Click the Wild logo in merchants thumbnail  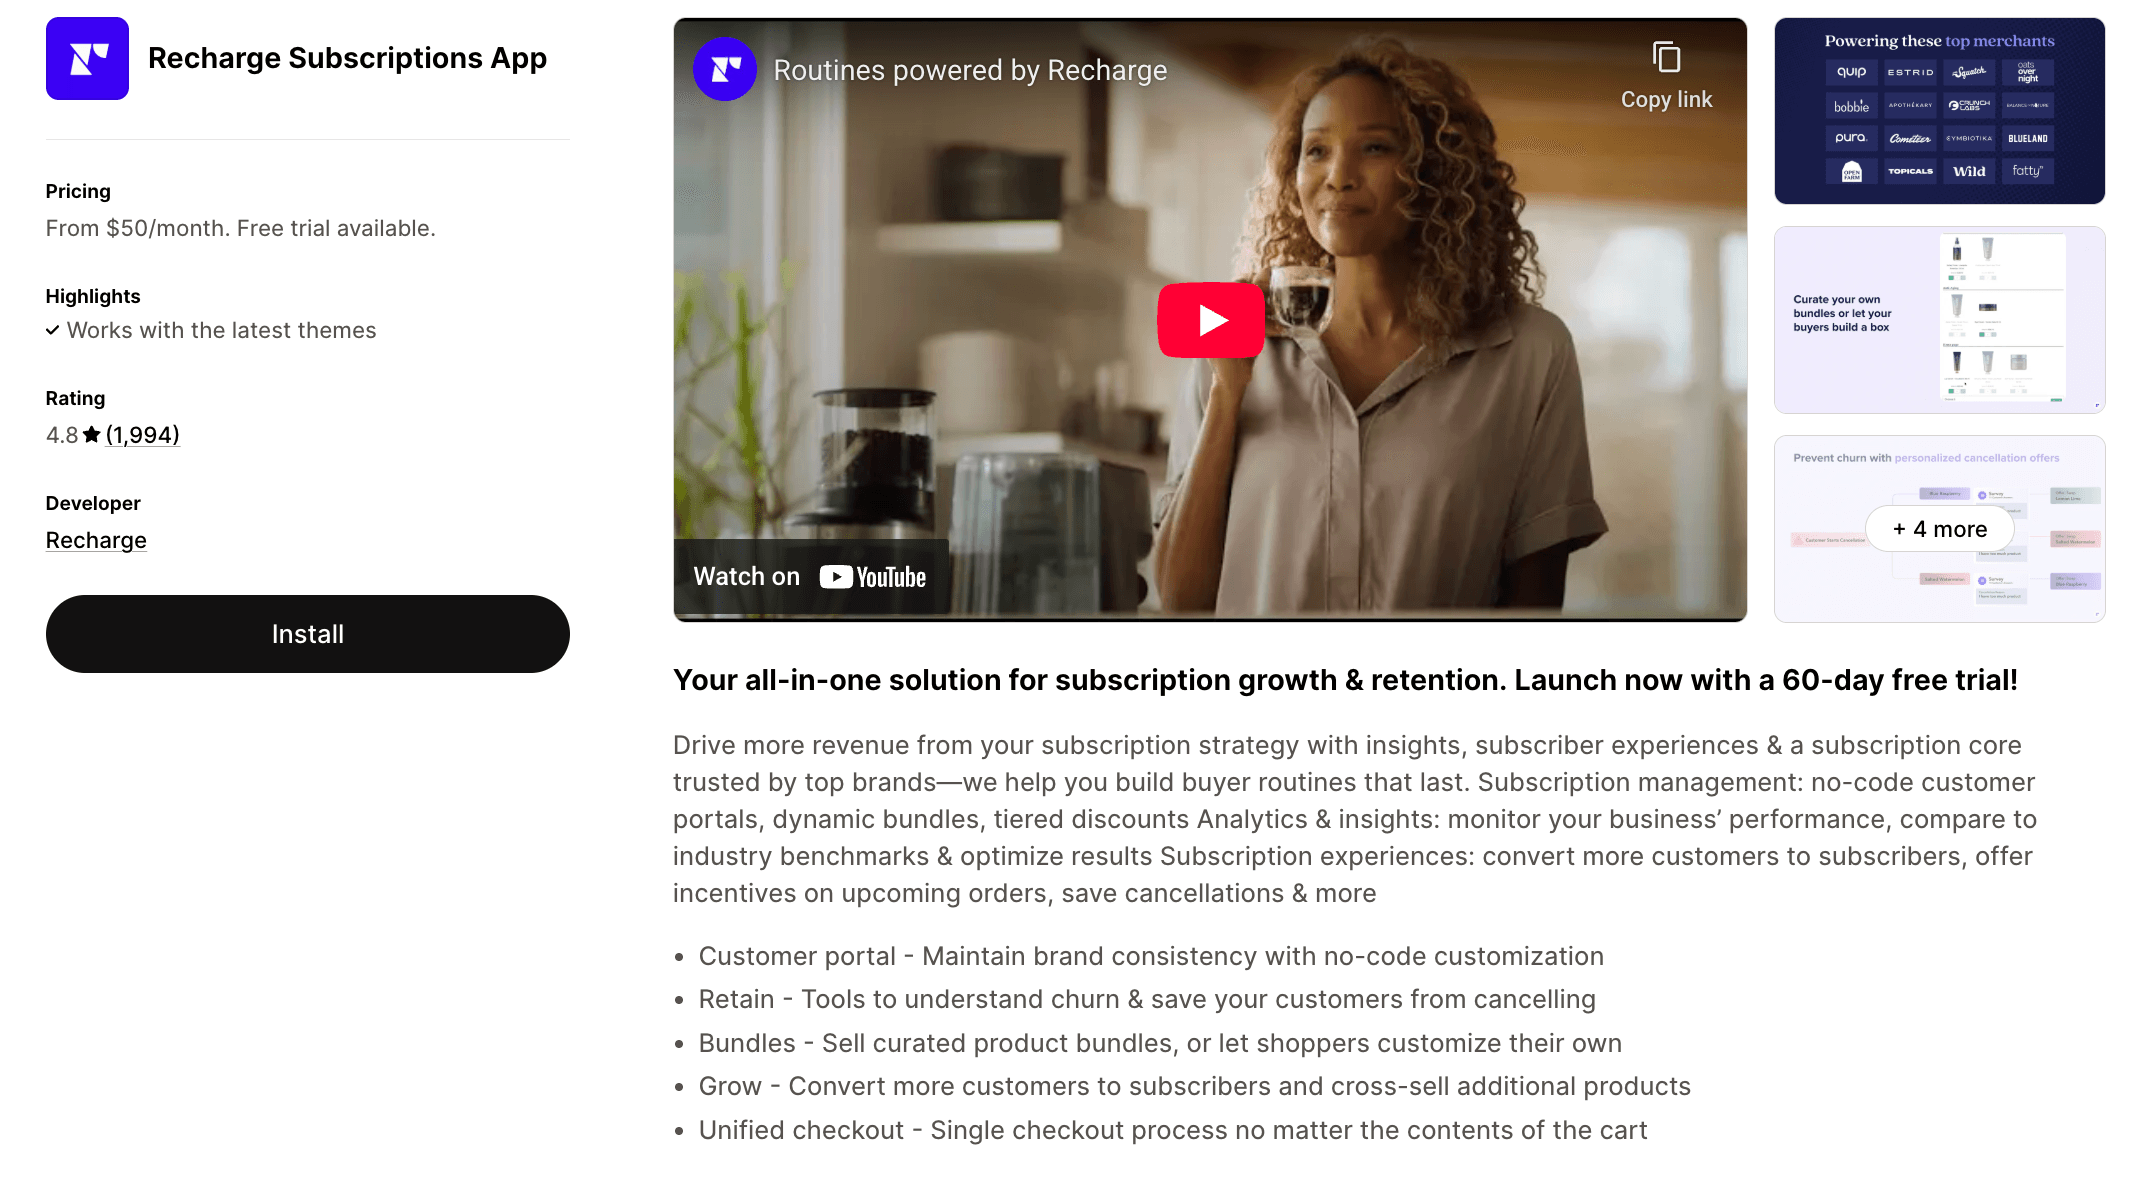(x=1969, y=171)
